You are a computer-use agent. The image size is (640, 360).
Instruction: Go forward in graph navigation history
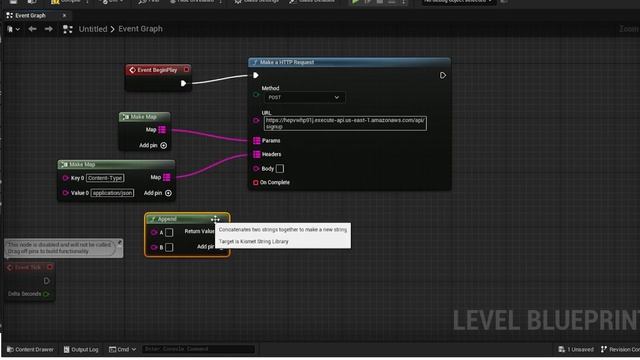click(49, 29)
